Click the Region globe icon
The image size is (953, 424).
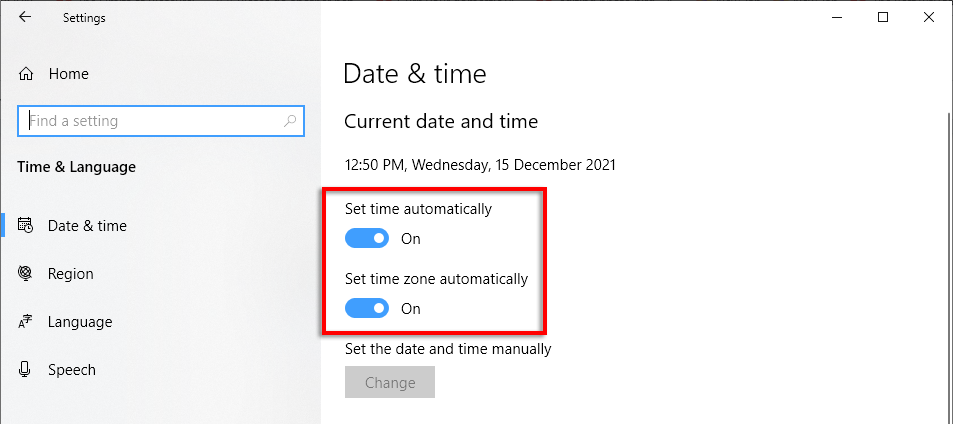coord(27,274)
